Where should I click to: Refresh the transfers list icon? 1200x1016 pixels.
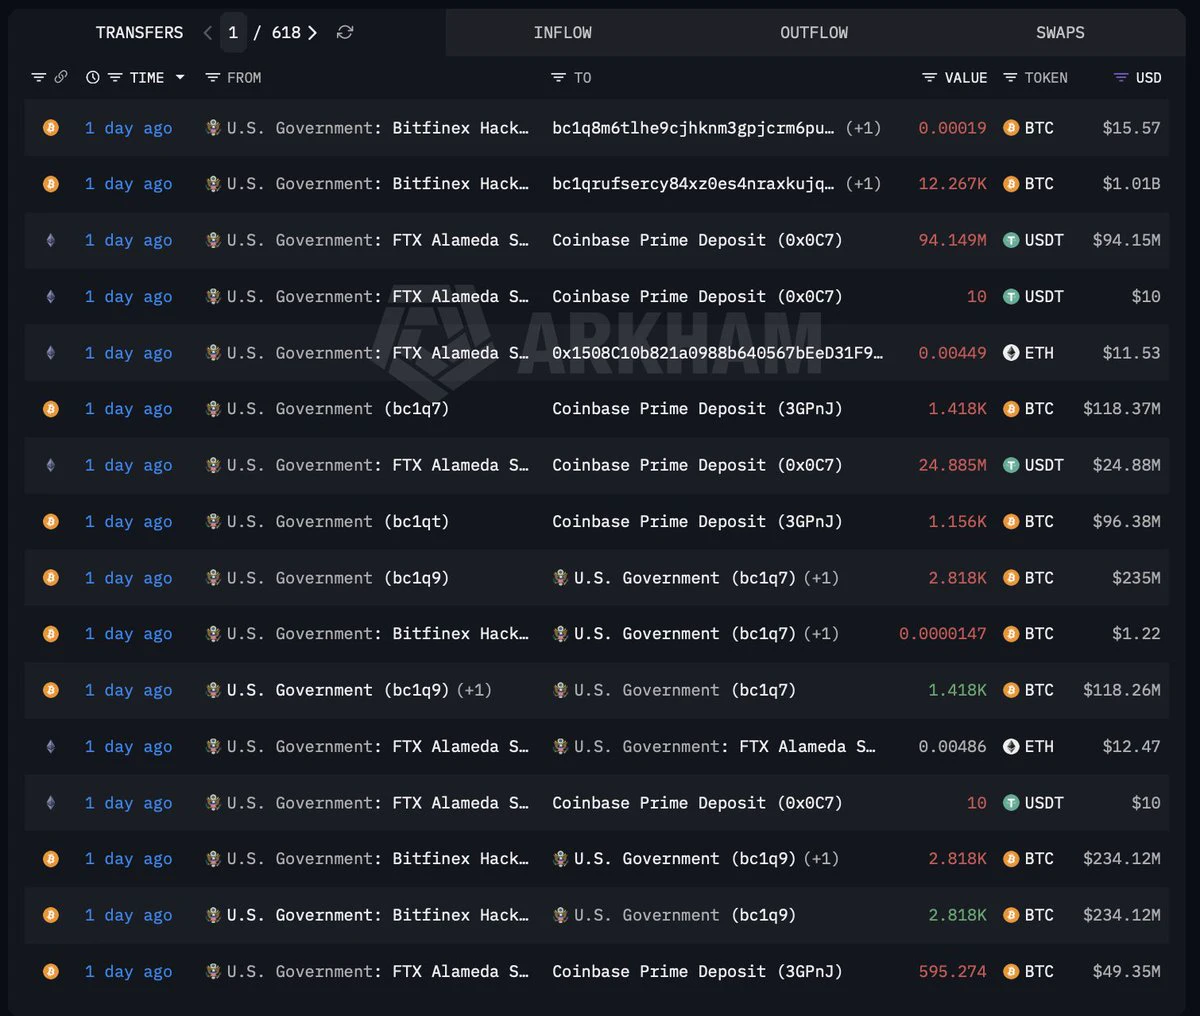pyautogui.click(x=345, y=33)
